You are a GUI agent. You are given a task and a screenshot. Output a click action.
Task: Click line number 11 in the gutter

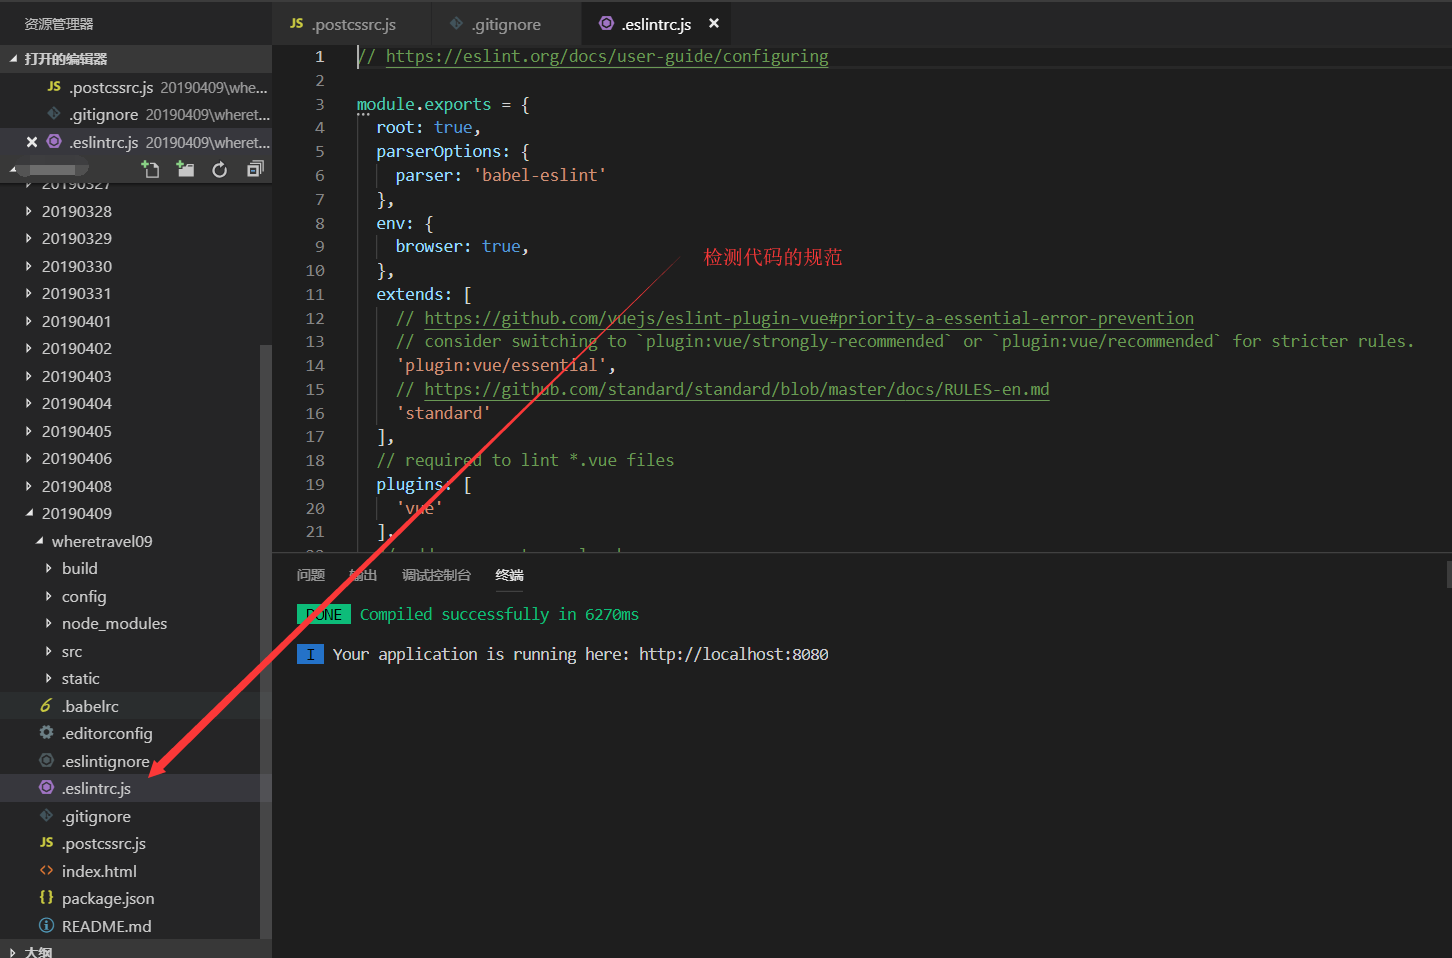pos(315,294)
